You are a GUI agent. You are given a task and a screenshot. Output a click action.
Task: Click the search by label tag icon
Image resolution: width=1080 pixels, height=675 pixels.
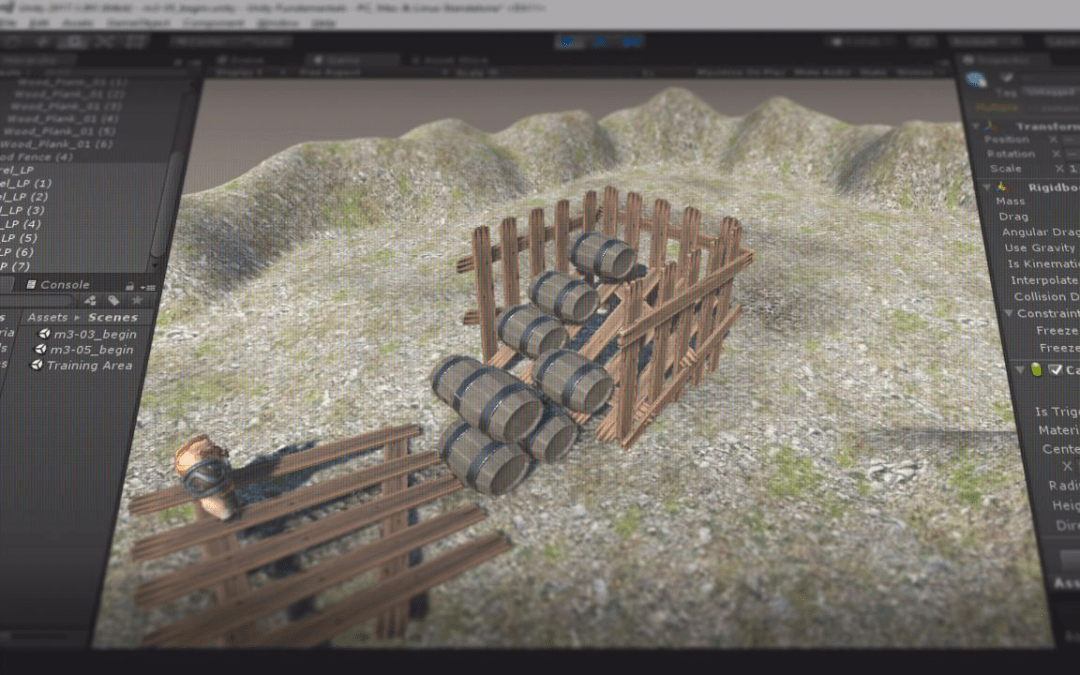[114, 300]
